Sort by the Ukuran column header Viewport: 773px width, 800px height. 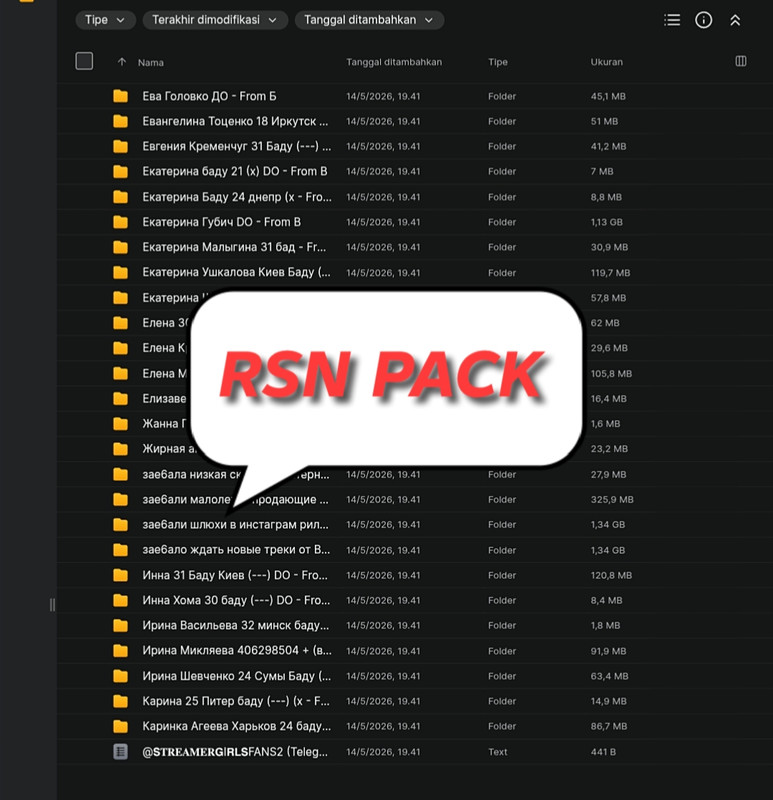pos(607,62)
